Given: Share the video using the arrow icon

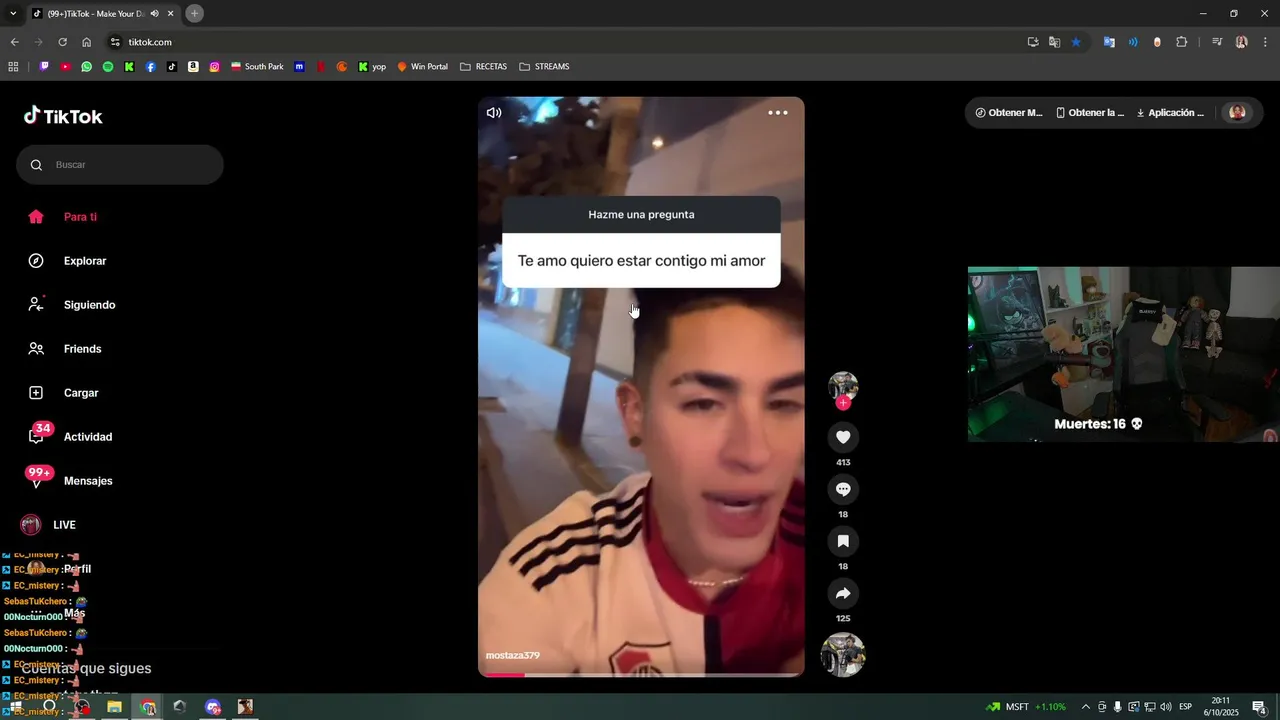Looking at the screenshot, I should tap(843, 593).
